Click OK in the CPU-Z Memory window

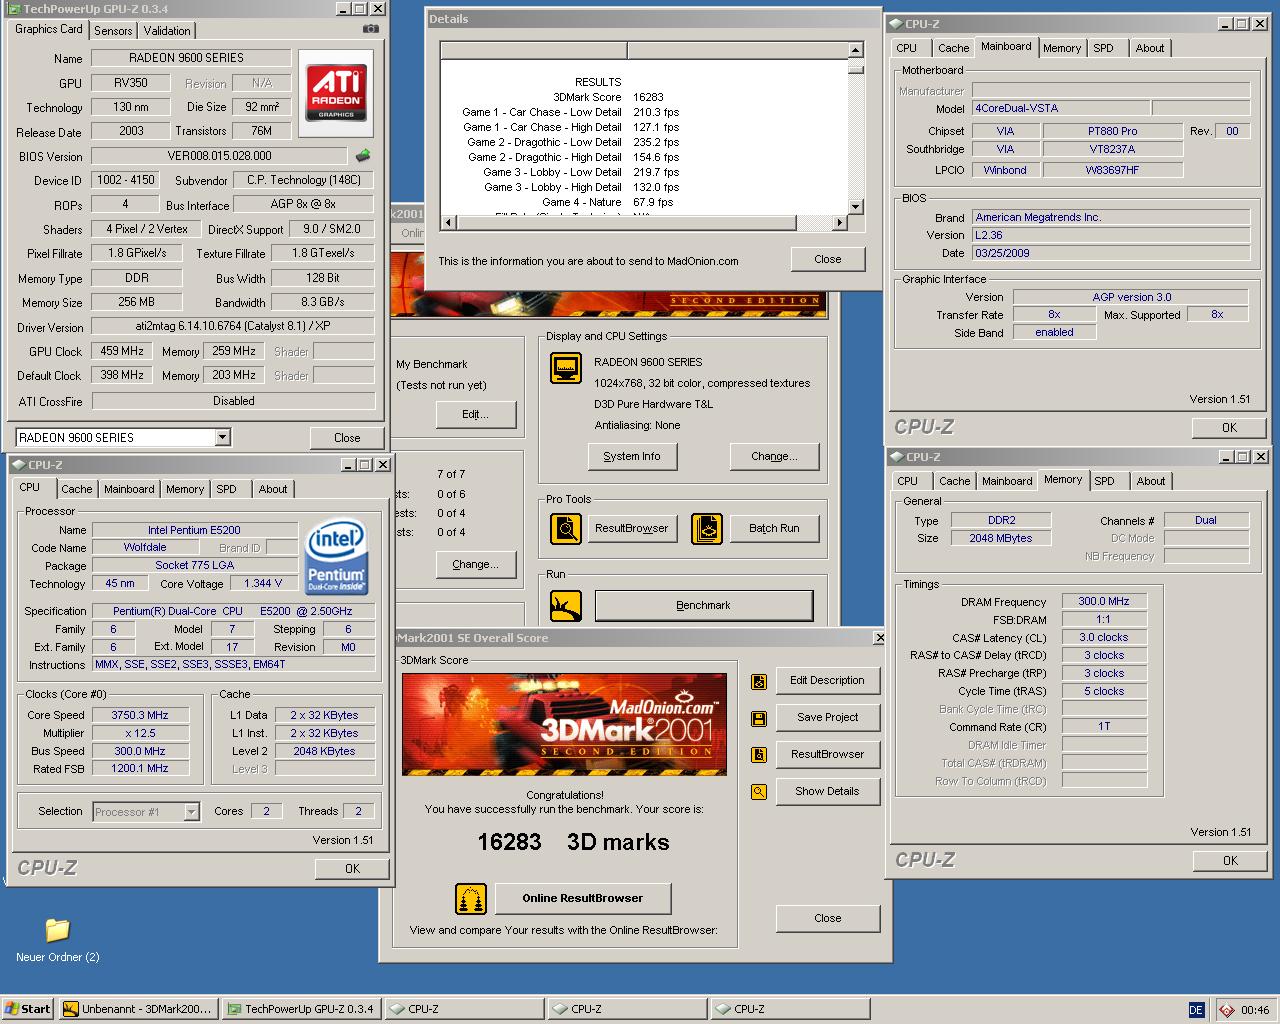coord(1230,860)
